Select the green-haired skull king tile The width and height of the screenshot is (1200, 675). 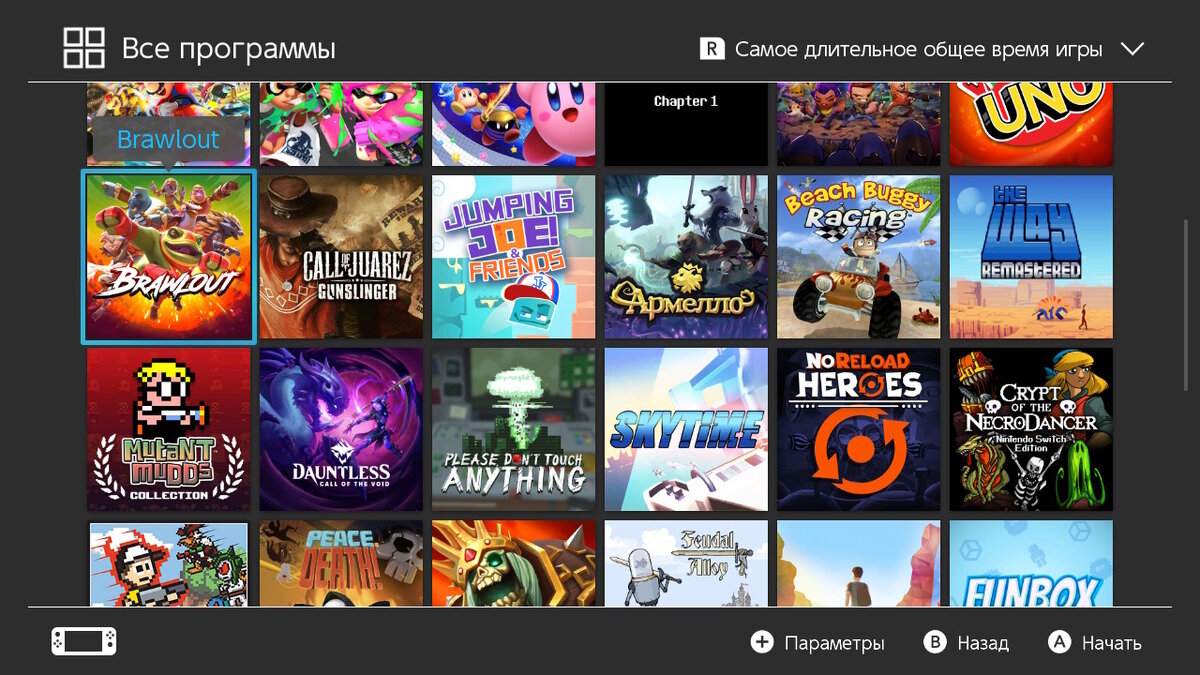click(514, 563)
